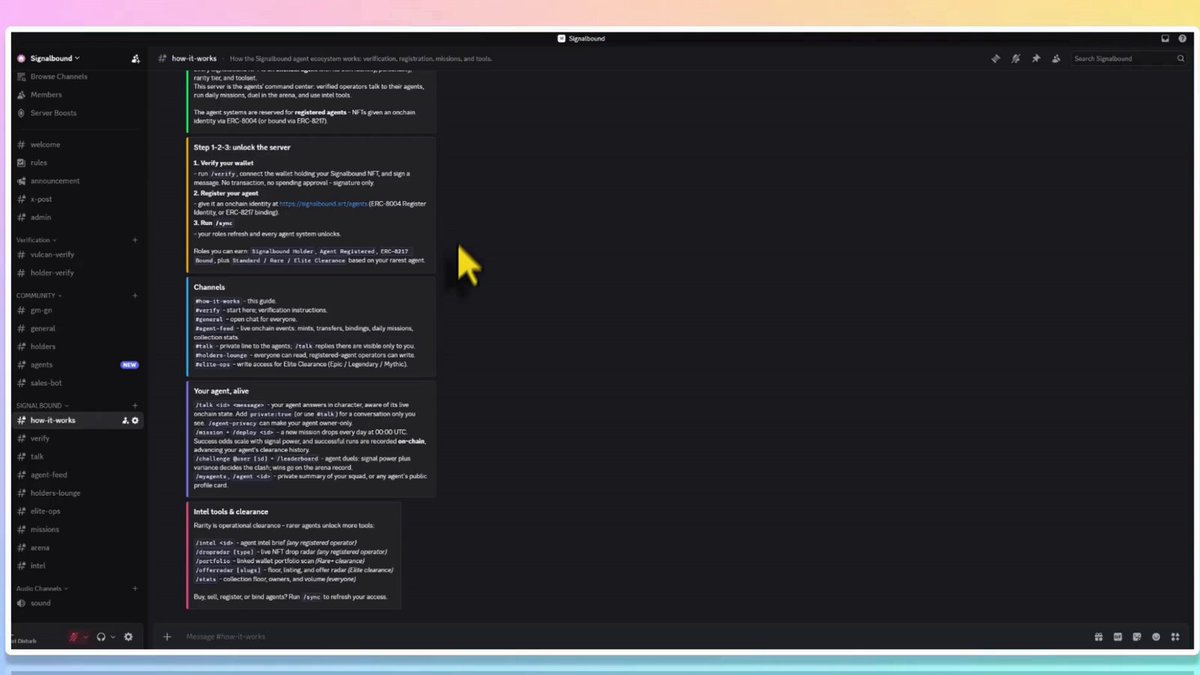Screen dimensions: 1200x675
Task: Show pinned messages with the pin icon
Action: pos(1036,59)
